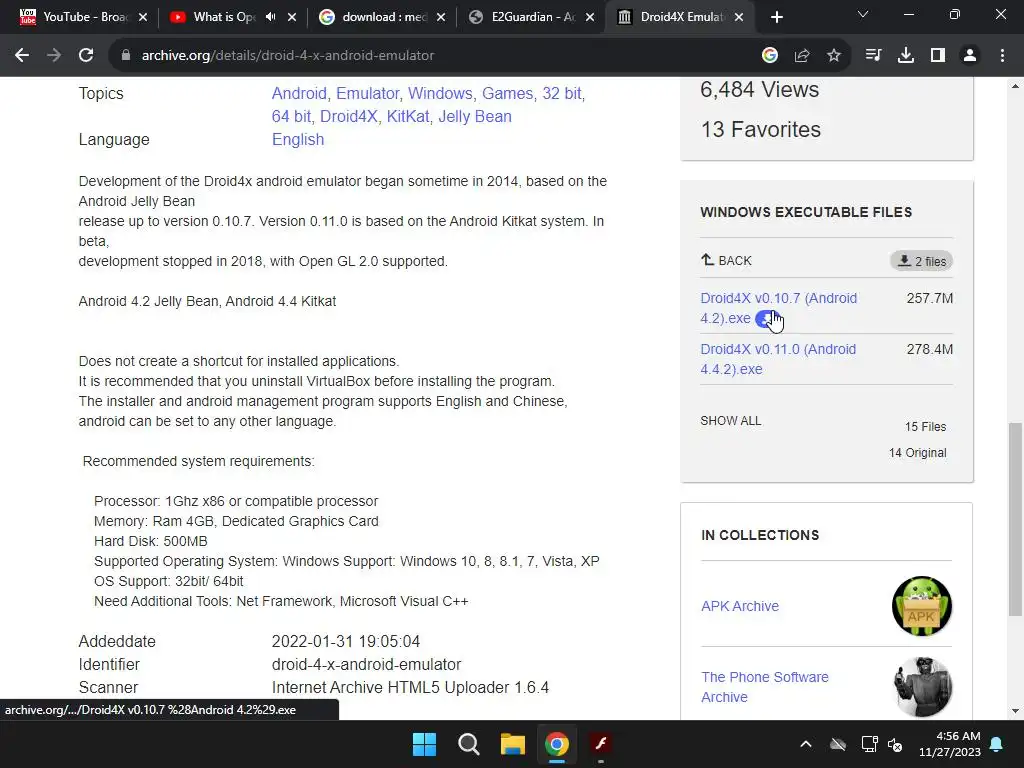The image size is (1024, 768).
Task: Click the download icon beside 4.2).exe
Action: [766, 319]
